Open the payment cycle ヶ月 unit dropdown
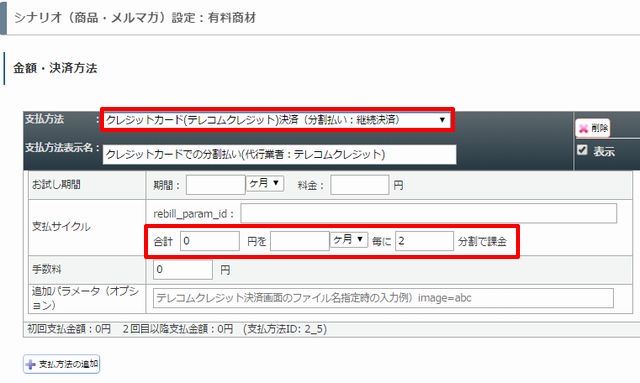 349,239
